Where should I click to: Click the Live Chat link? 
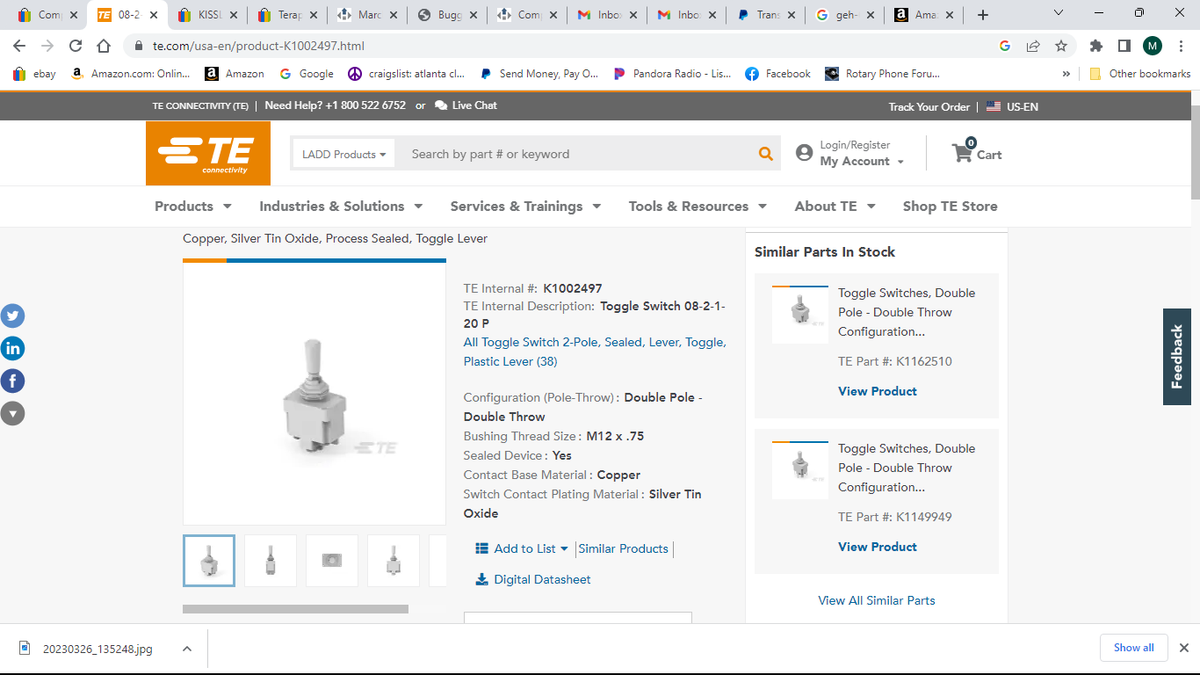coord(466,105)
